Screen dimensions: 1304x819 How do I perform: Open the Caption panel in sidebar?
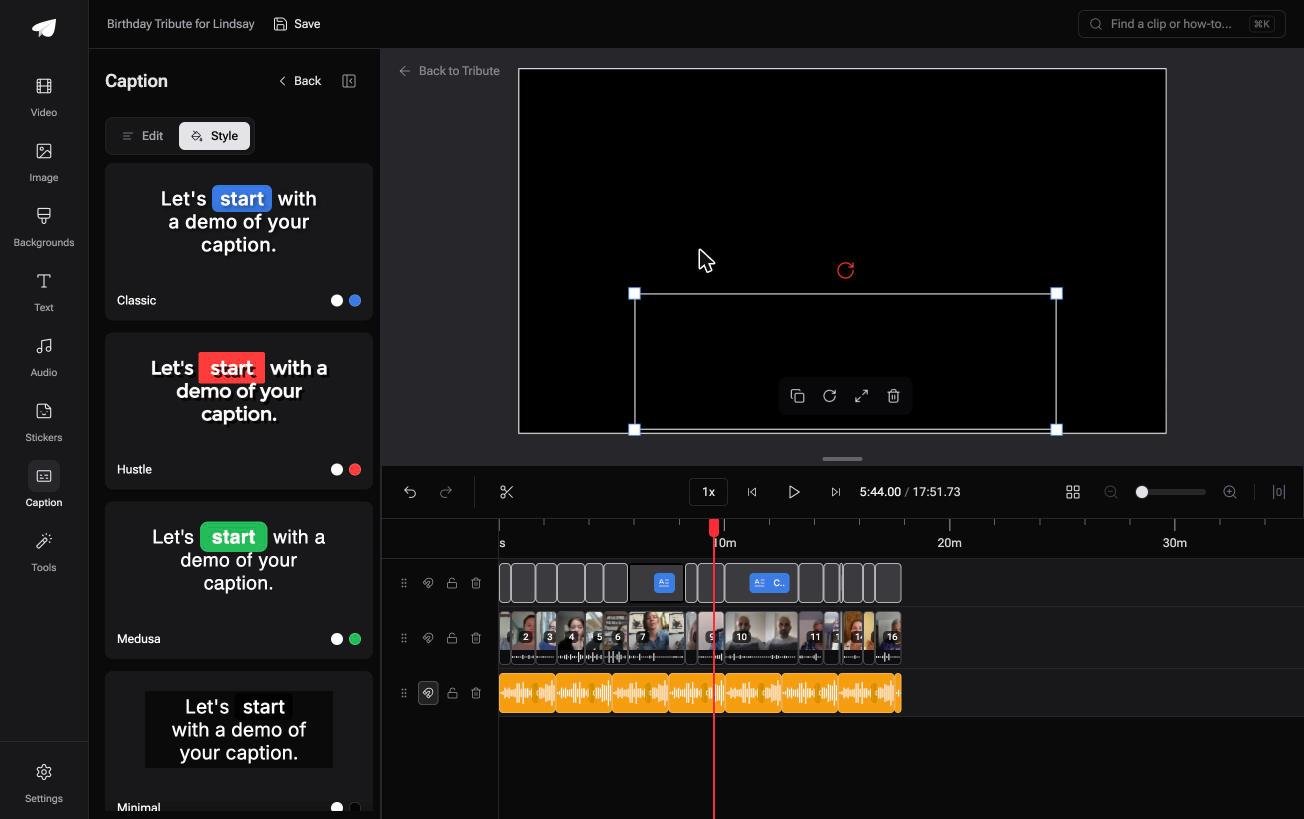coord(44,487)
